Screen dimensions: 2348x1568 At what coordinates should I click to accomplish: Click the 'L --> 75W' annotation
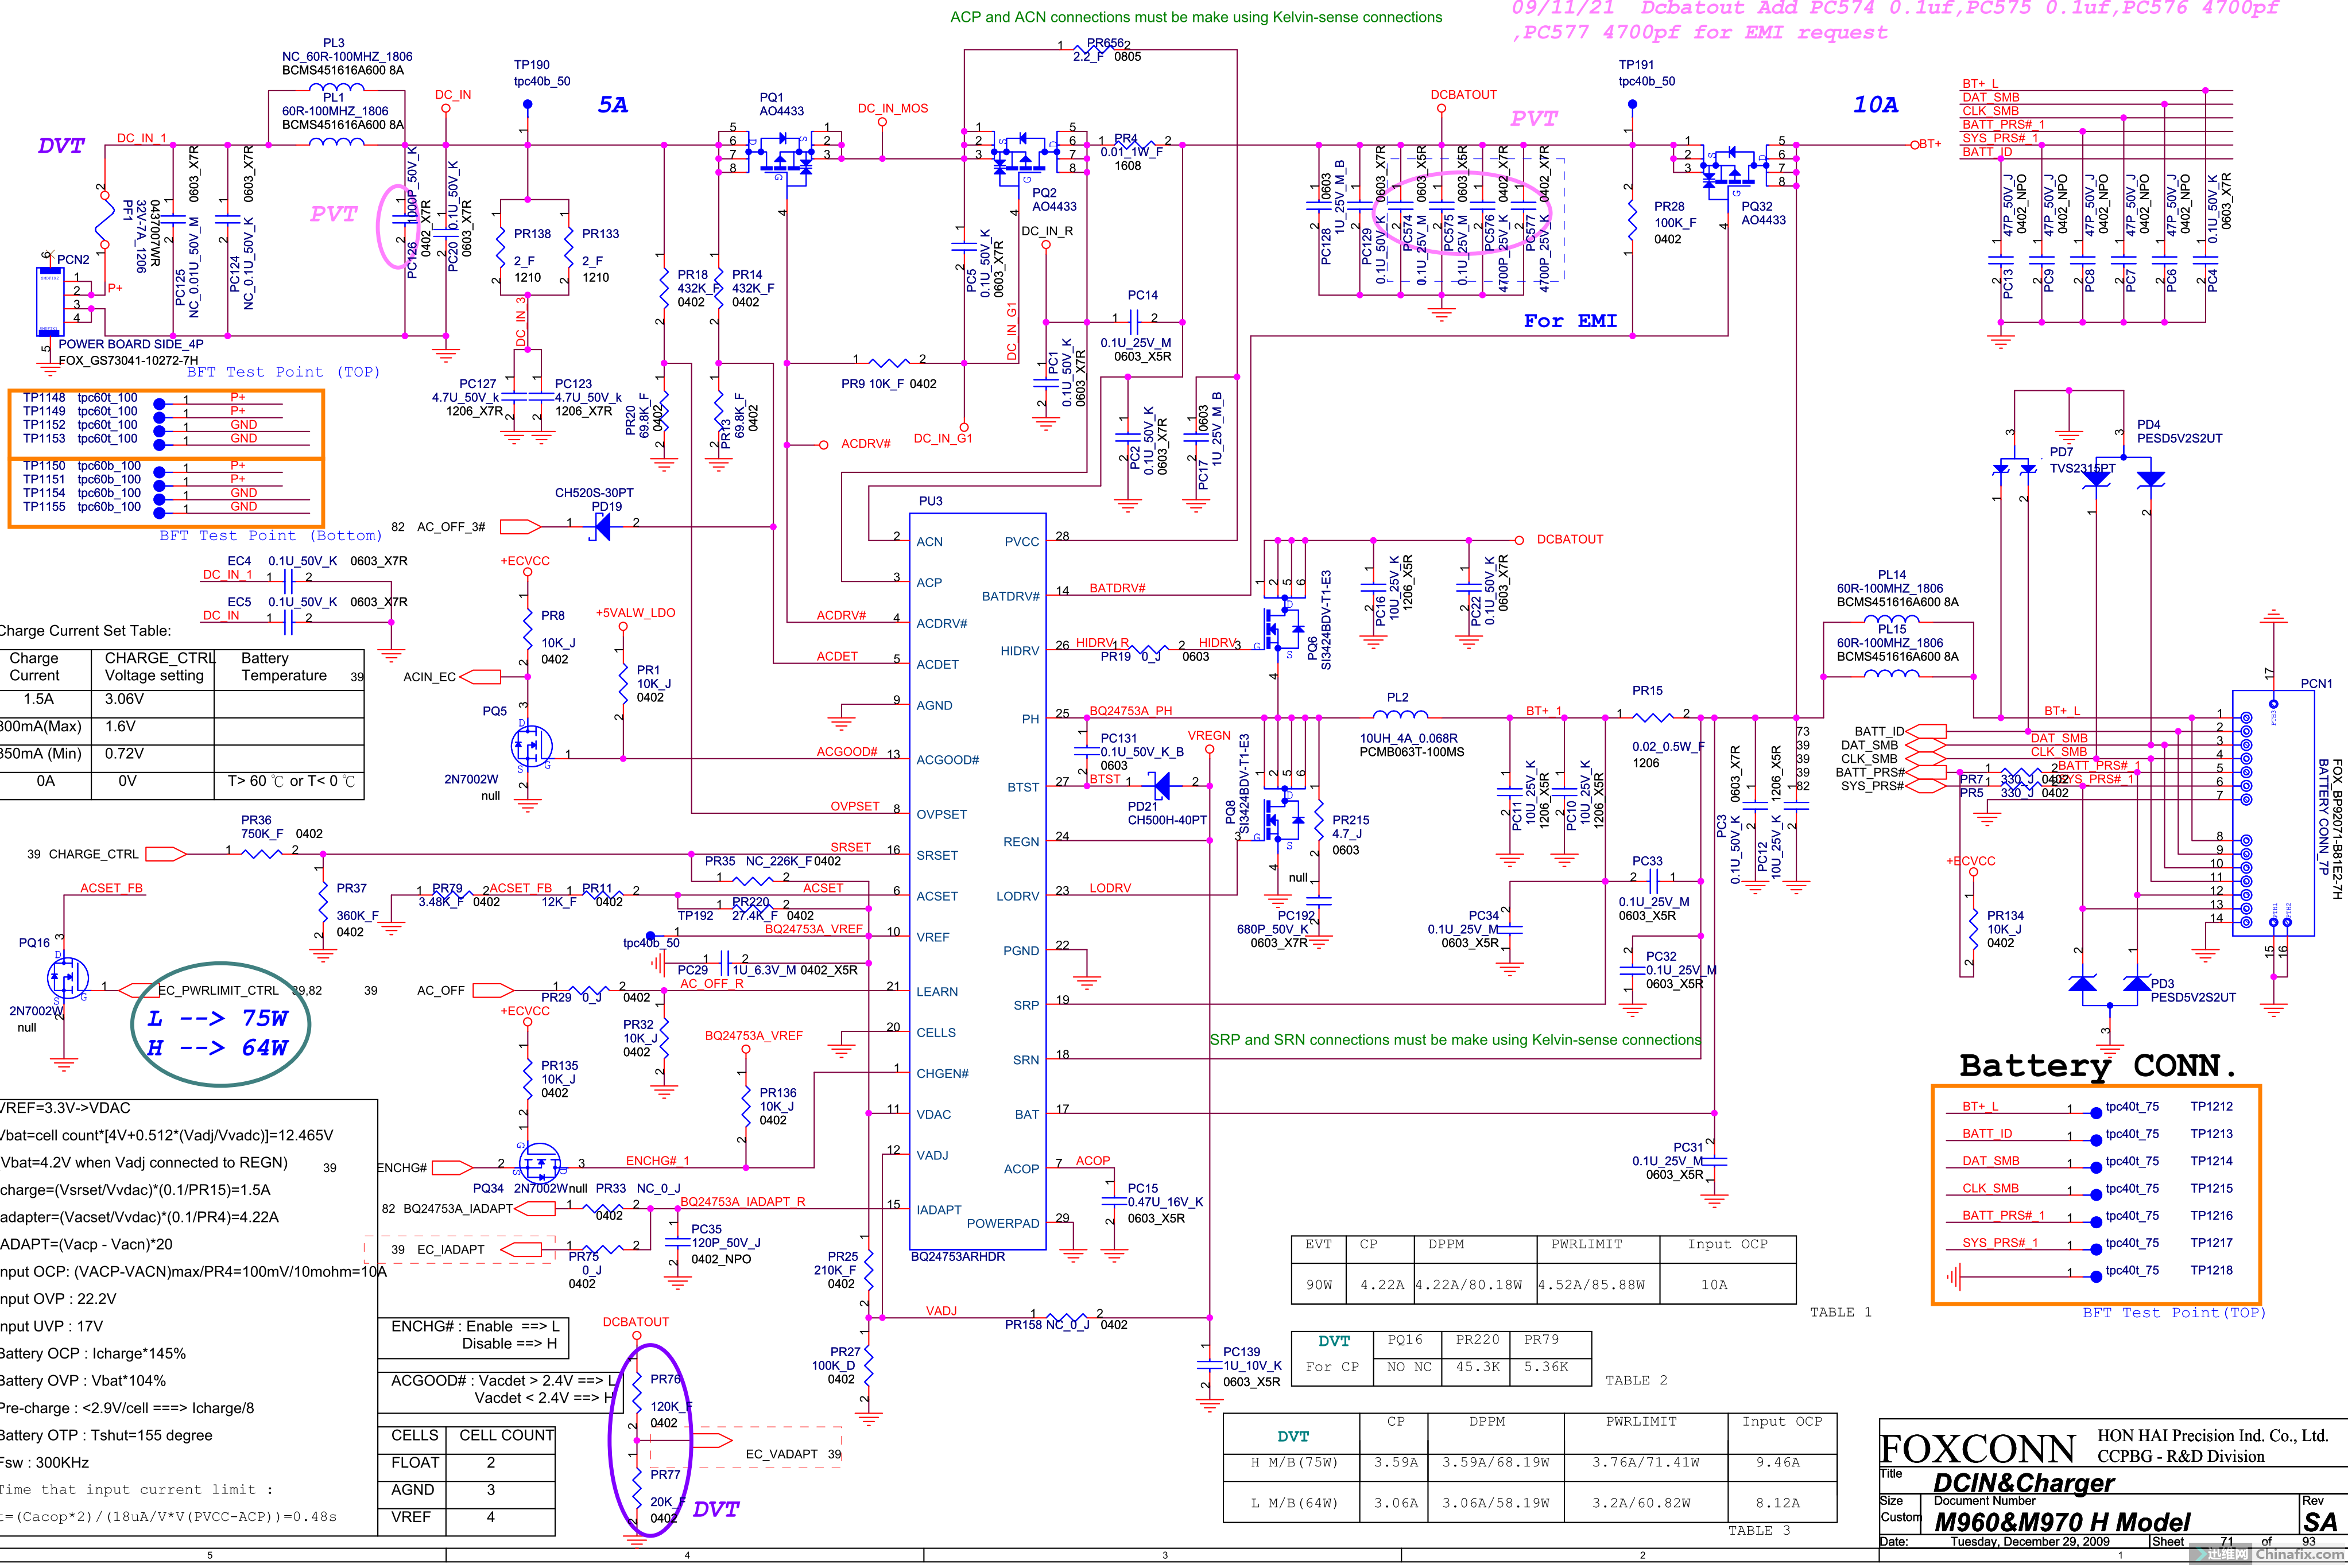[x=218, y=1018]
